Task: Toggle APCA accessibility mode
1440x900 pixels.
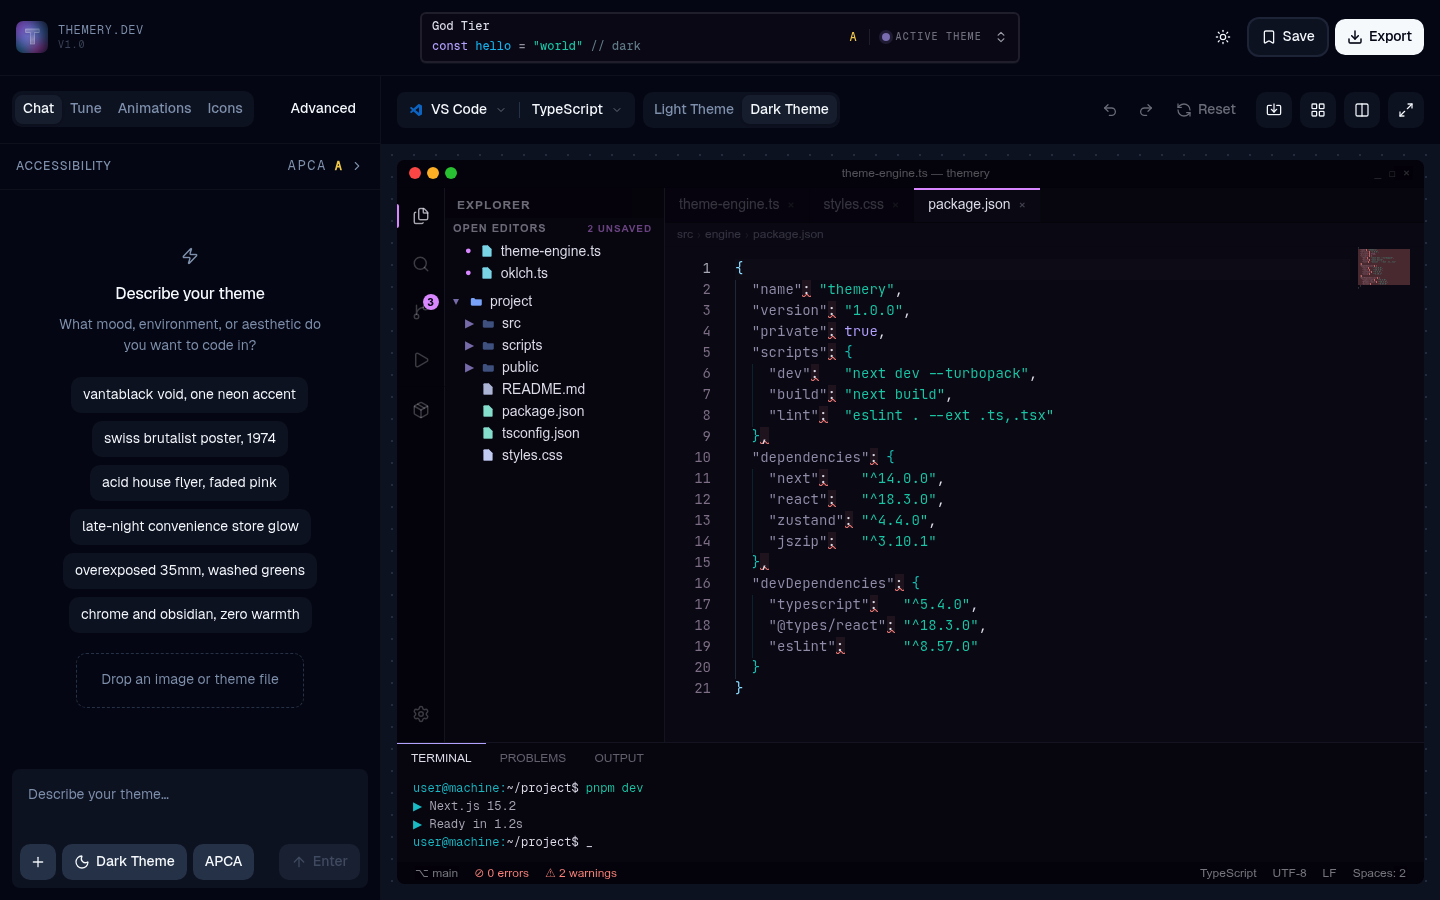Action: pos(223,861)
